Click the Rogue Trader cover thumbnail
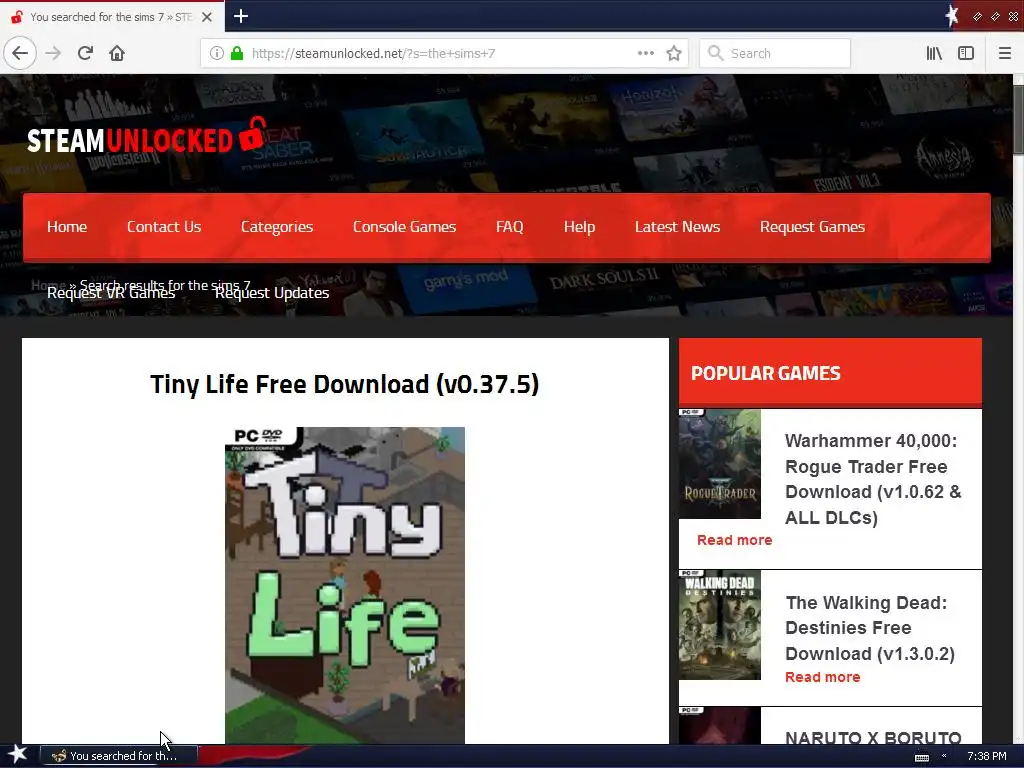Screen dimensions: 1024x768 coord(720,464)
